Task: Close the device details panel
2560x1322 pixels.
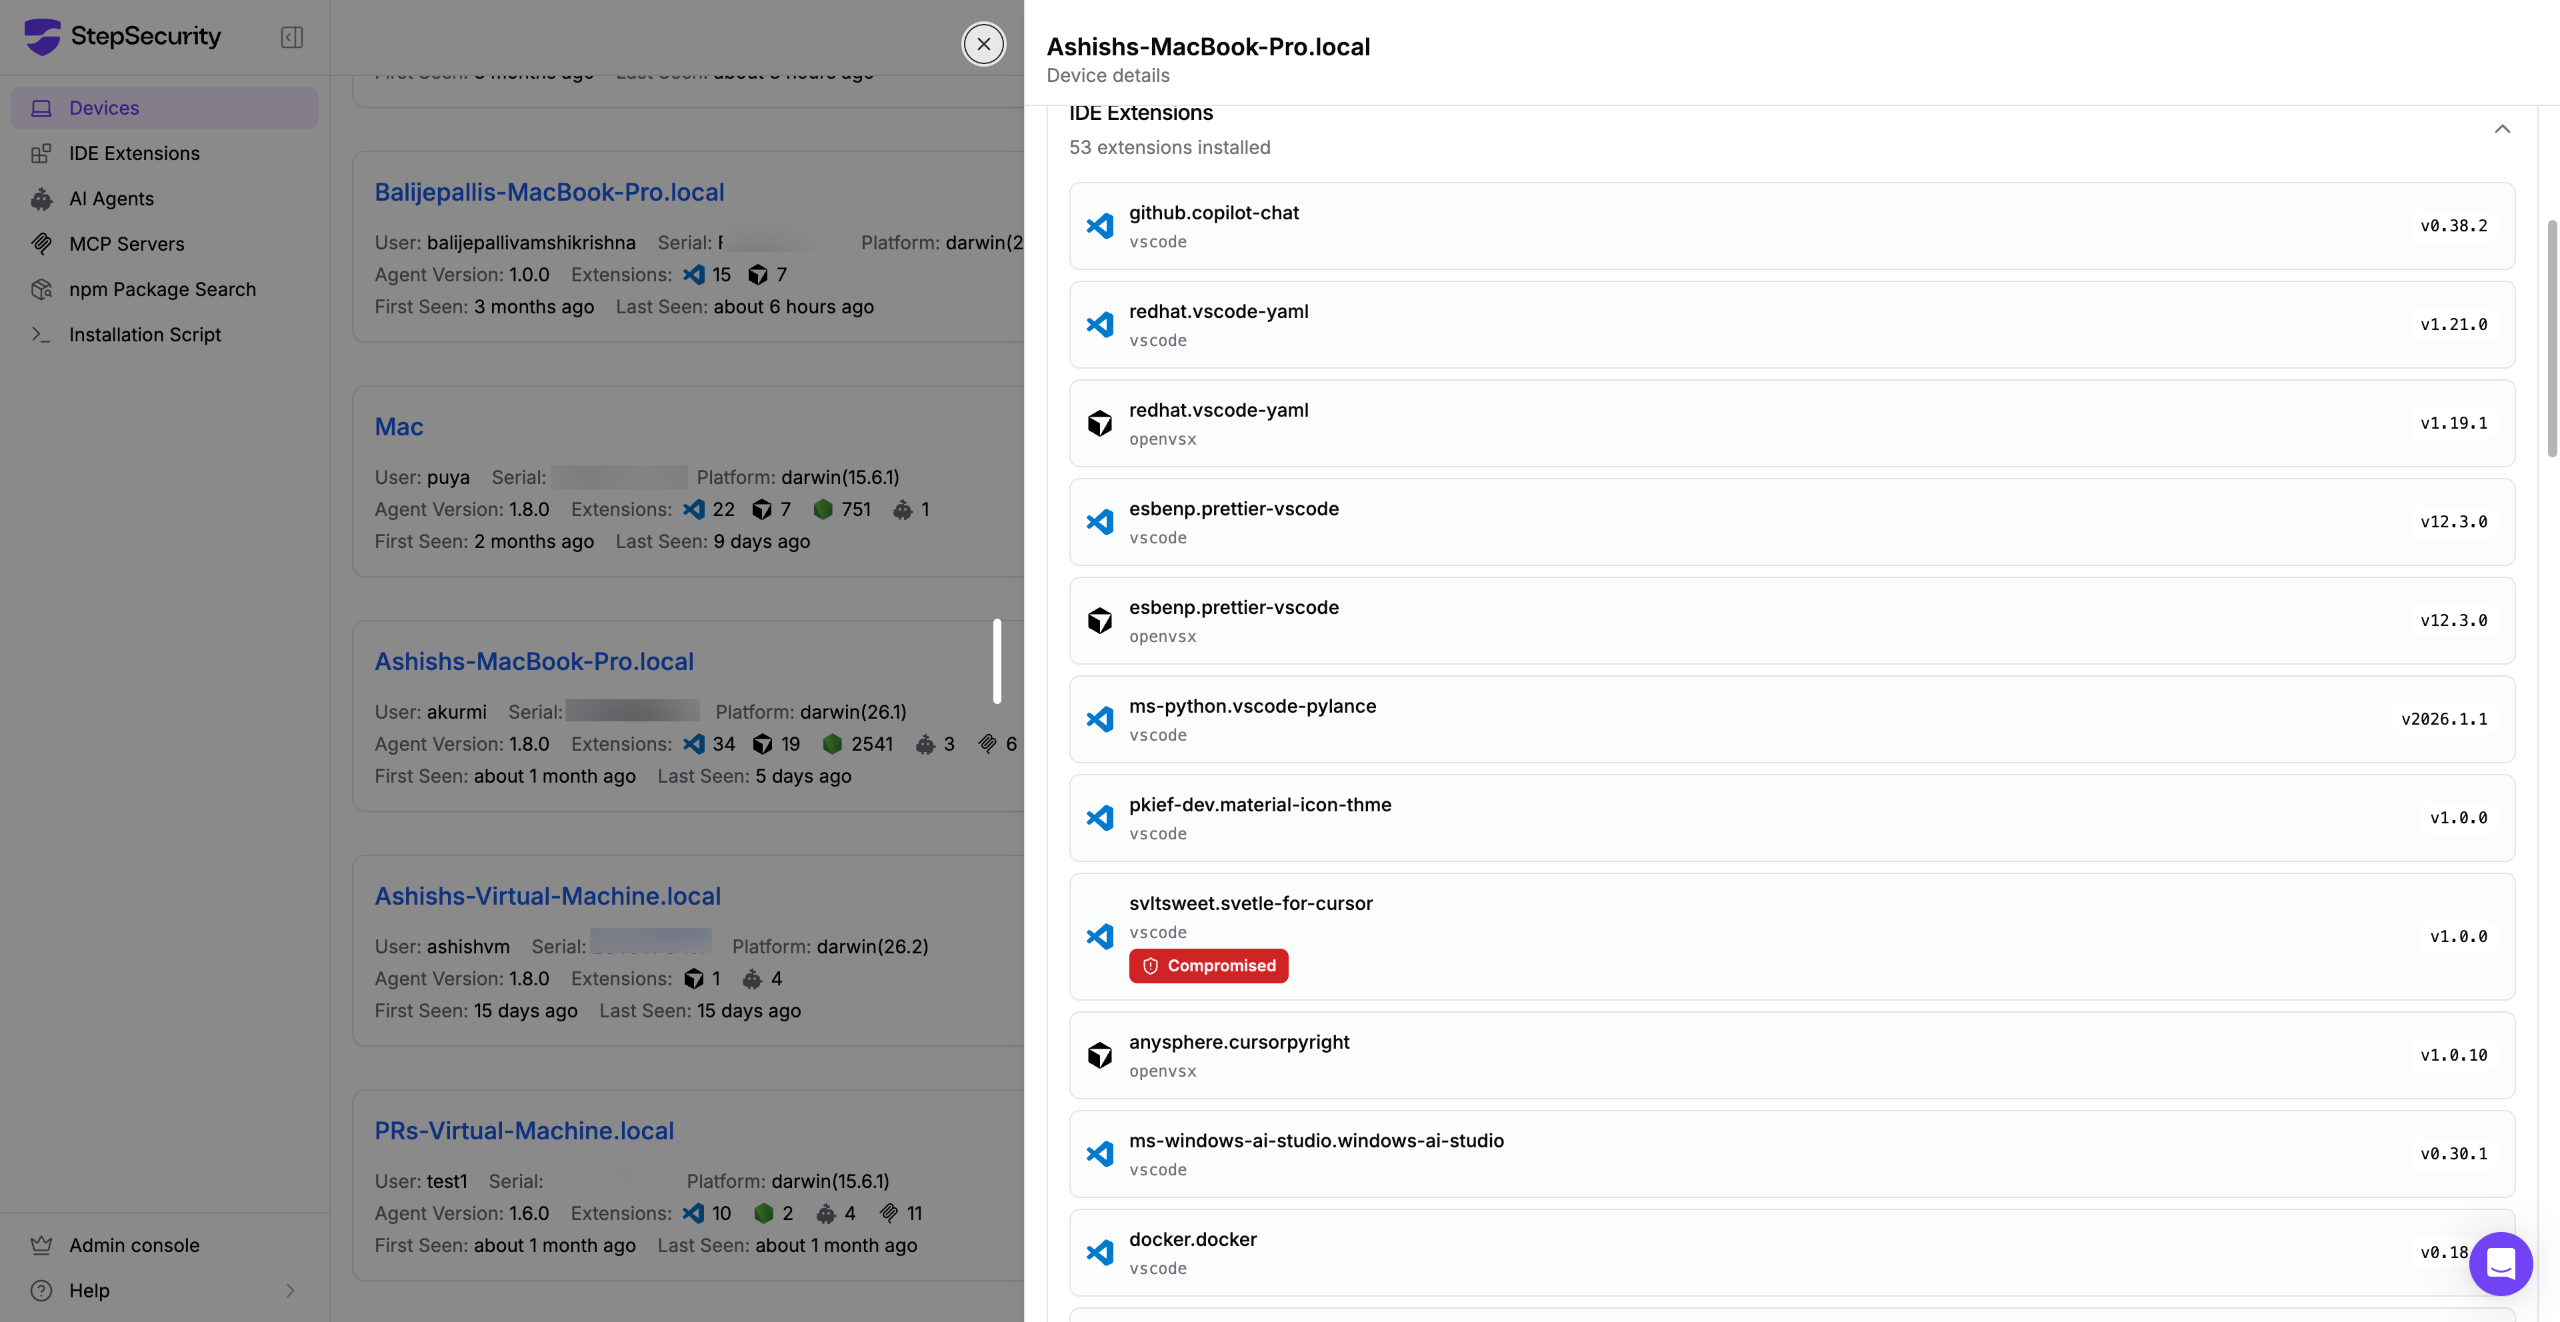Action: tap(983, 44)
